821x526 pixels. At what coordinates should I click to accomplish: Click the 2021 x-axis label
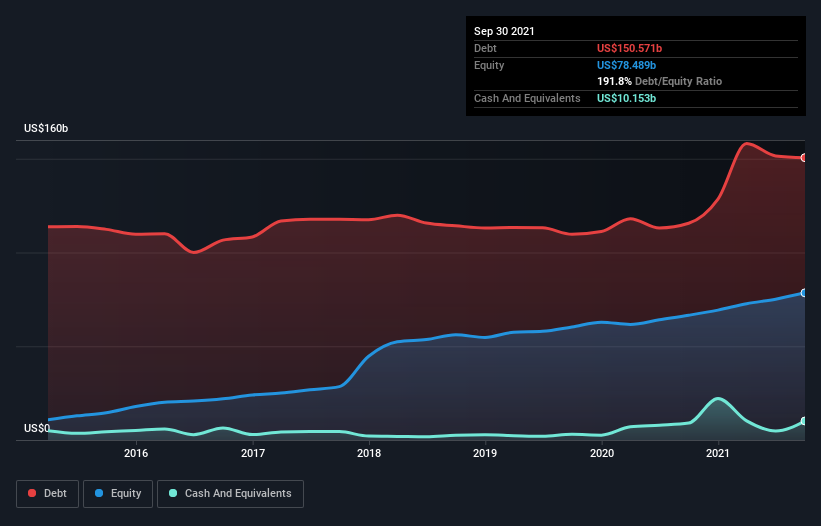point(718,453)
